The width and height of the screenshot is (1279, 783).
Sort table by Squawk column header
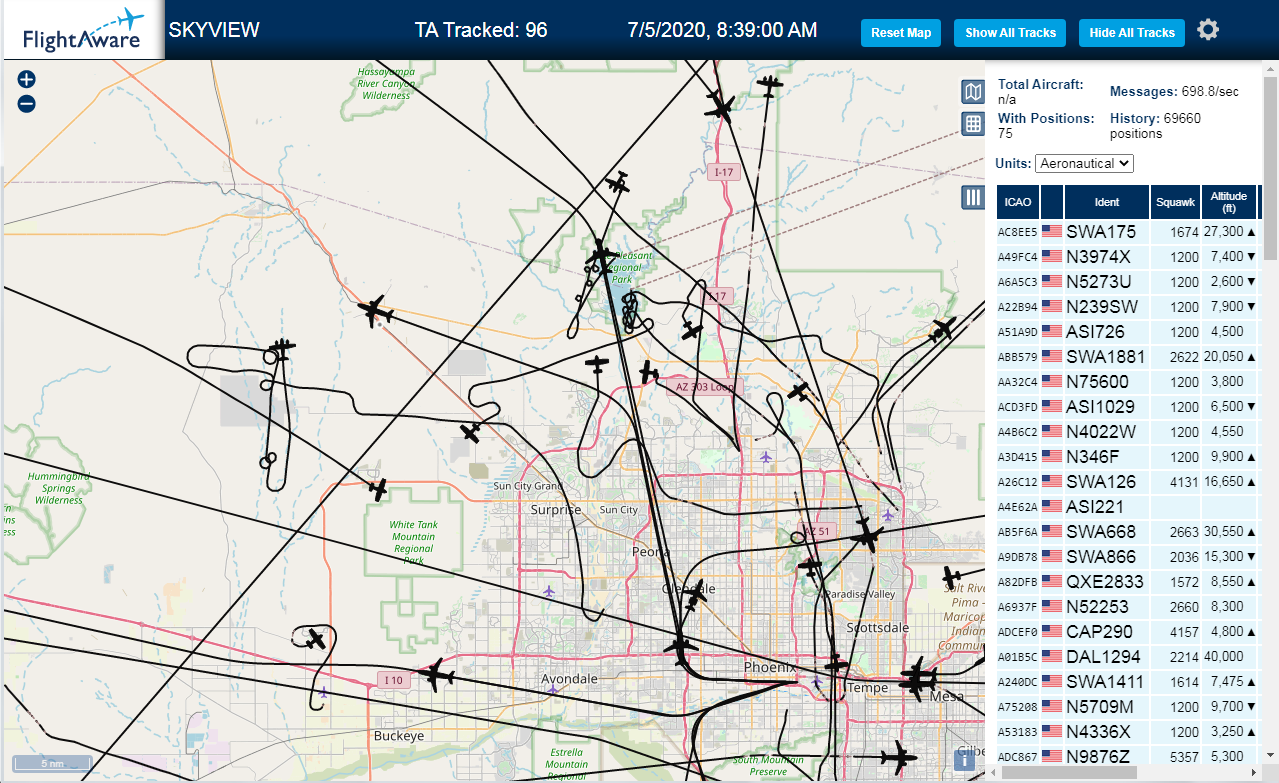coord(1175,202)
